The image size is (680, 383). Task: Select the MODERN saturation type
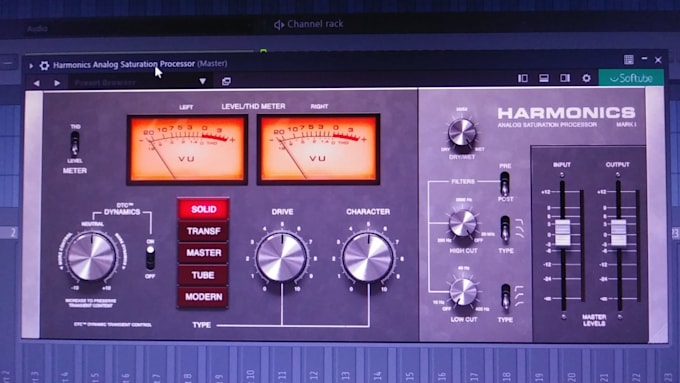pyautogui.click(x=203, y=297)
